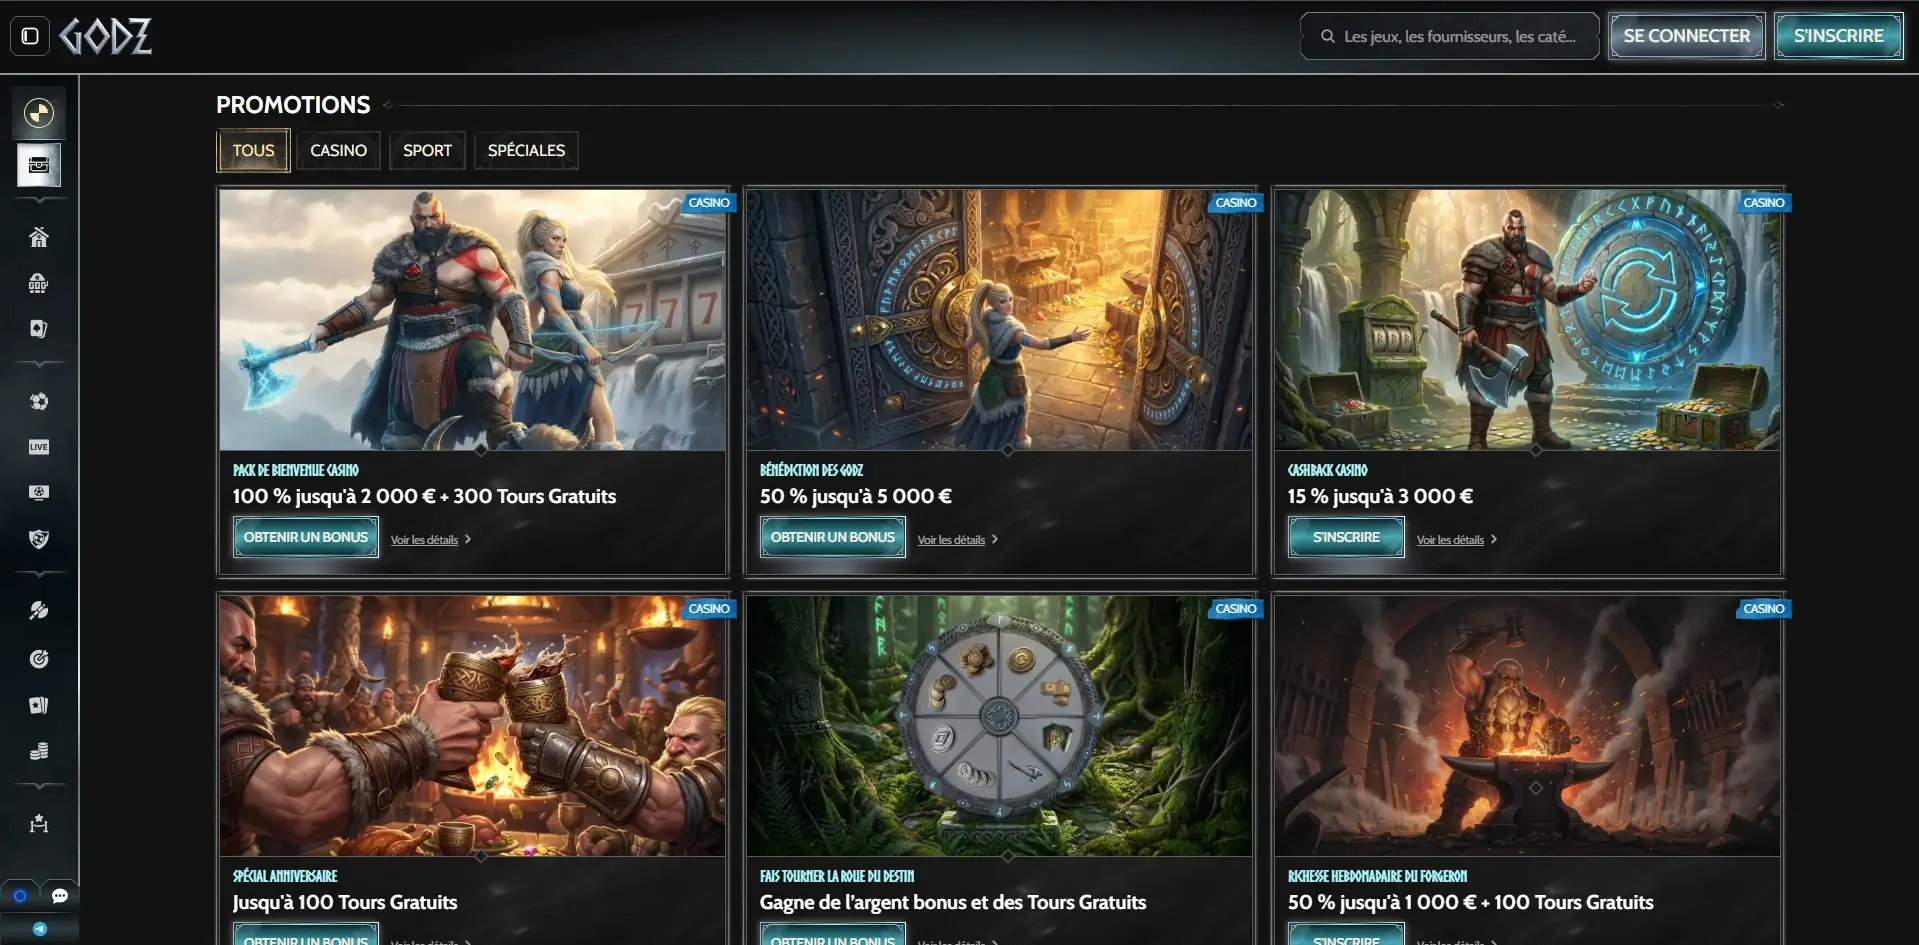Viewport: 1919px width, 945px height.
Task: Get bonus for Pack de Bienvenue Casino
Action: [x=306, y=537]
